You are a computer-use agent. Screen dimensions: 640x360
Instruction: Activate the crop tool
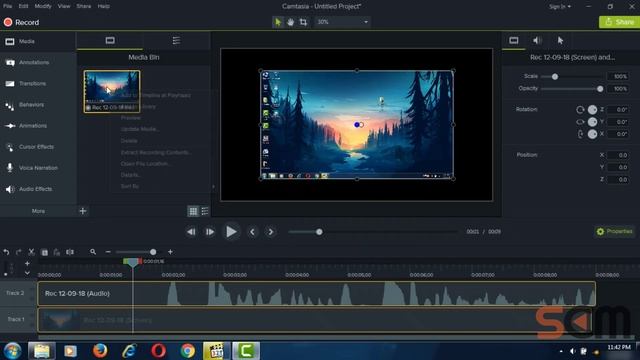(x=303, y=22)
